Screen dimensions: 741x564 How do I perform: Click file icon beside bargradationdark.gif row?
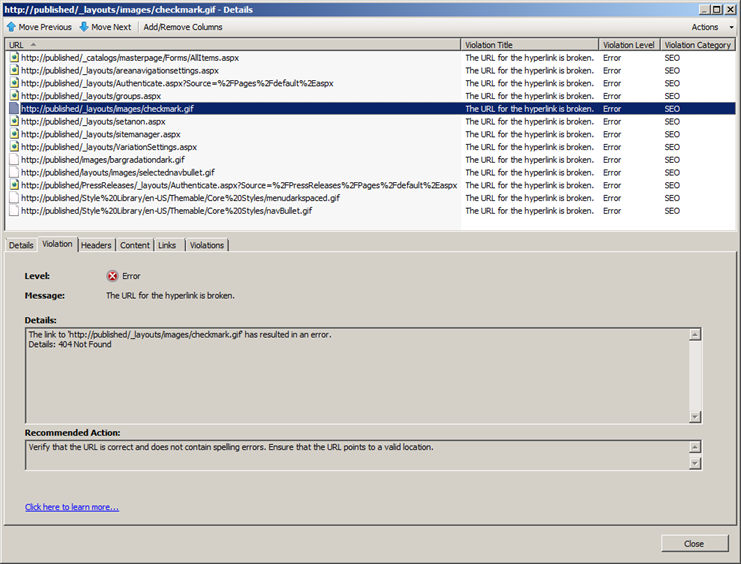pyautogui.click(x=14, y=160)
